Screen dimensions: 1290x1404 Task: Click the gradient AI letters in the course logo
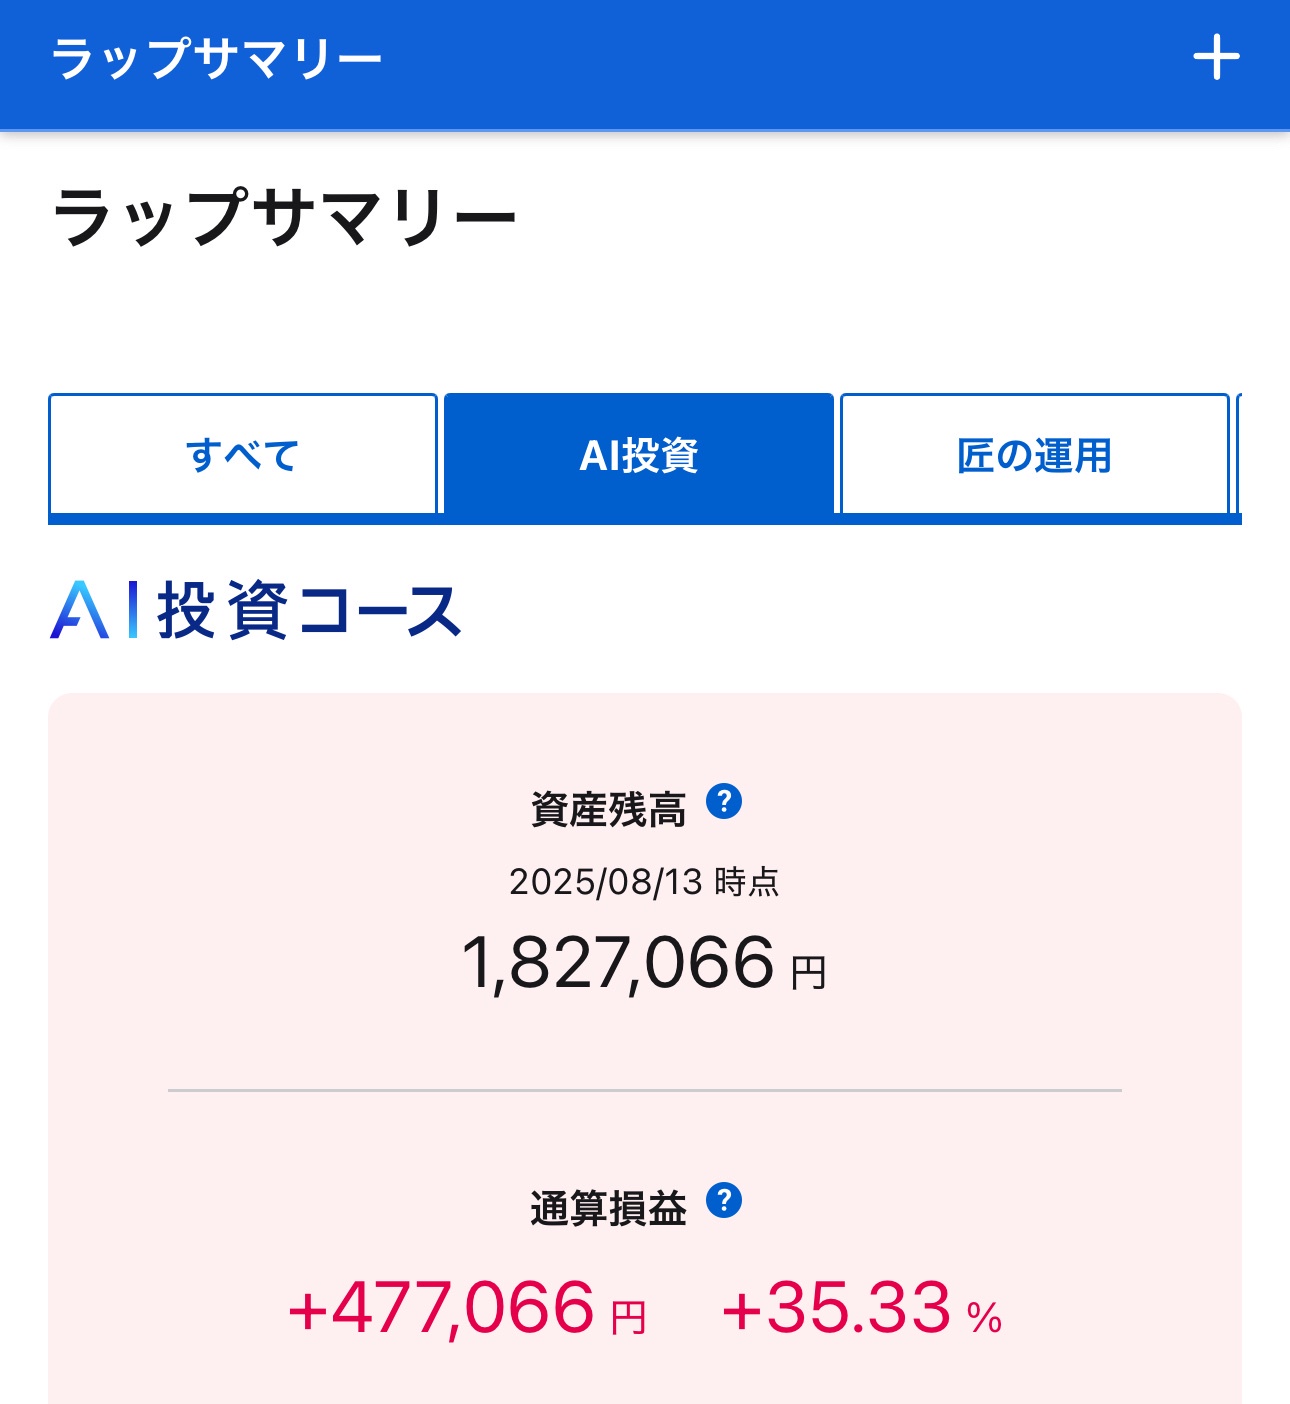[x=95, y=610]
